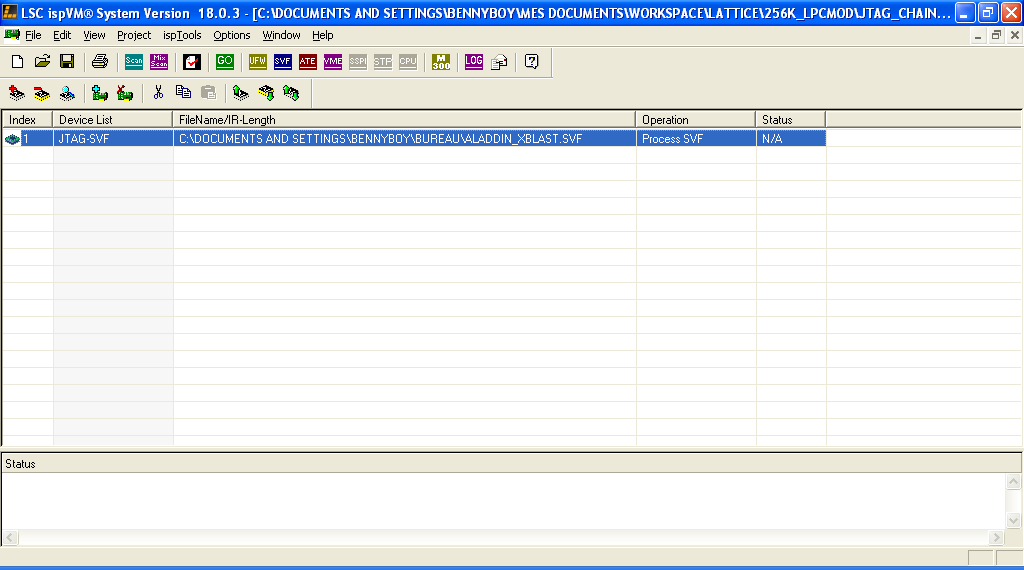
Task: Remove device with red minus chip icon
Action: coord(42,93)
